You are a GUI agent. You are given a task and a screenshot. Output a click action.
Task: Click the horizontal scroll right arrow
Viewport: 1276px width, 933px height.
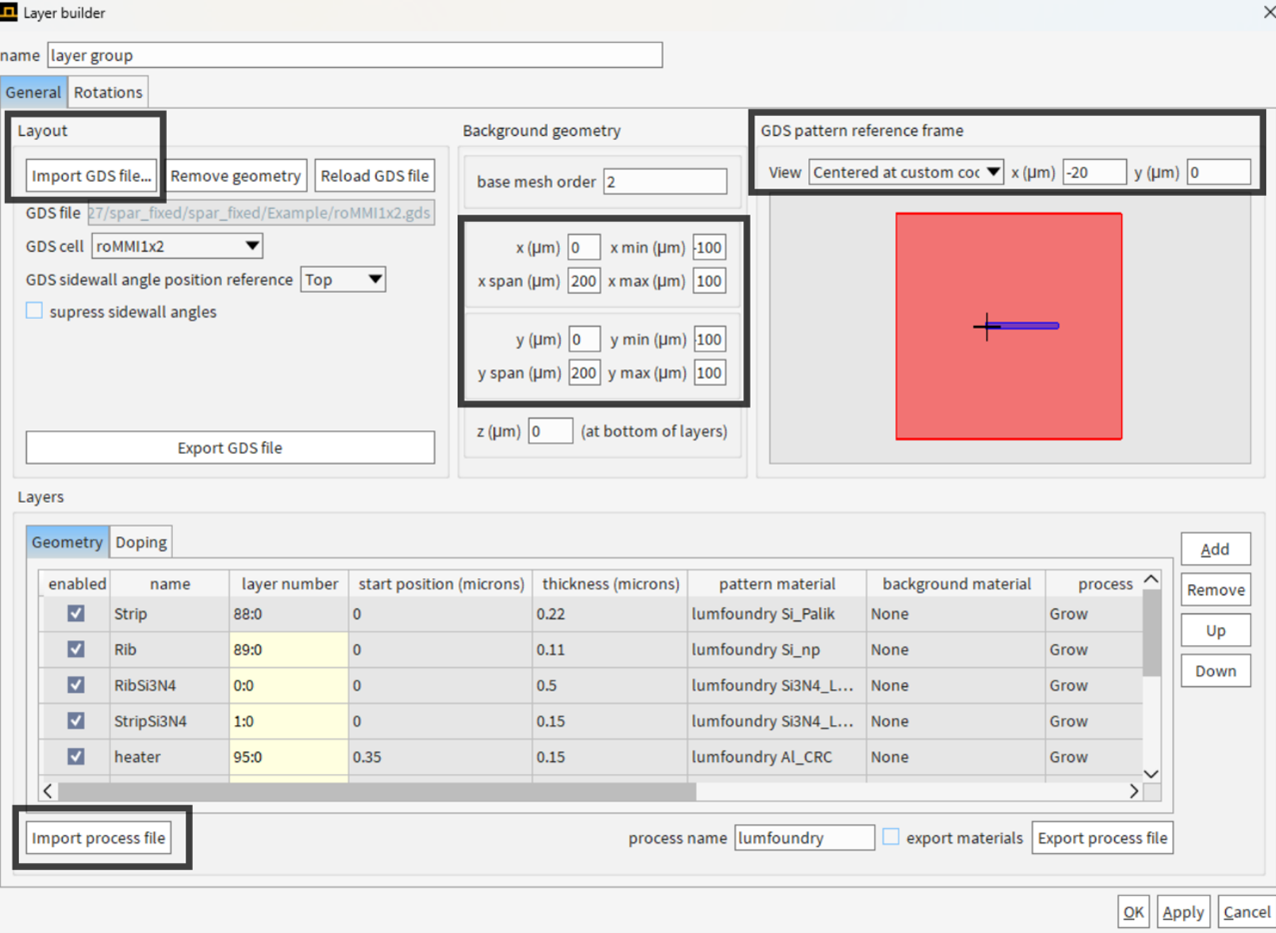[1133, 791]
